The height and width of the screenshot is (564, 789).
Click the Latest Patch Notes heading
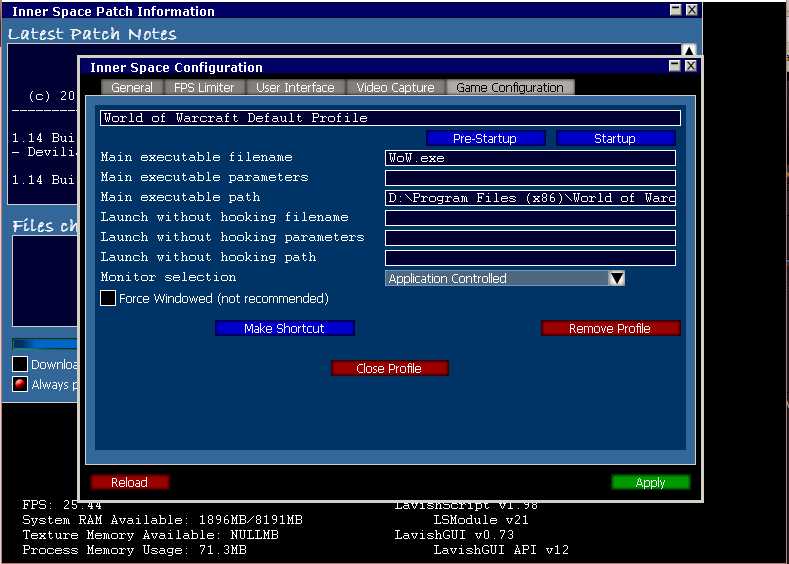tap(92, 34)
